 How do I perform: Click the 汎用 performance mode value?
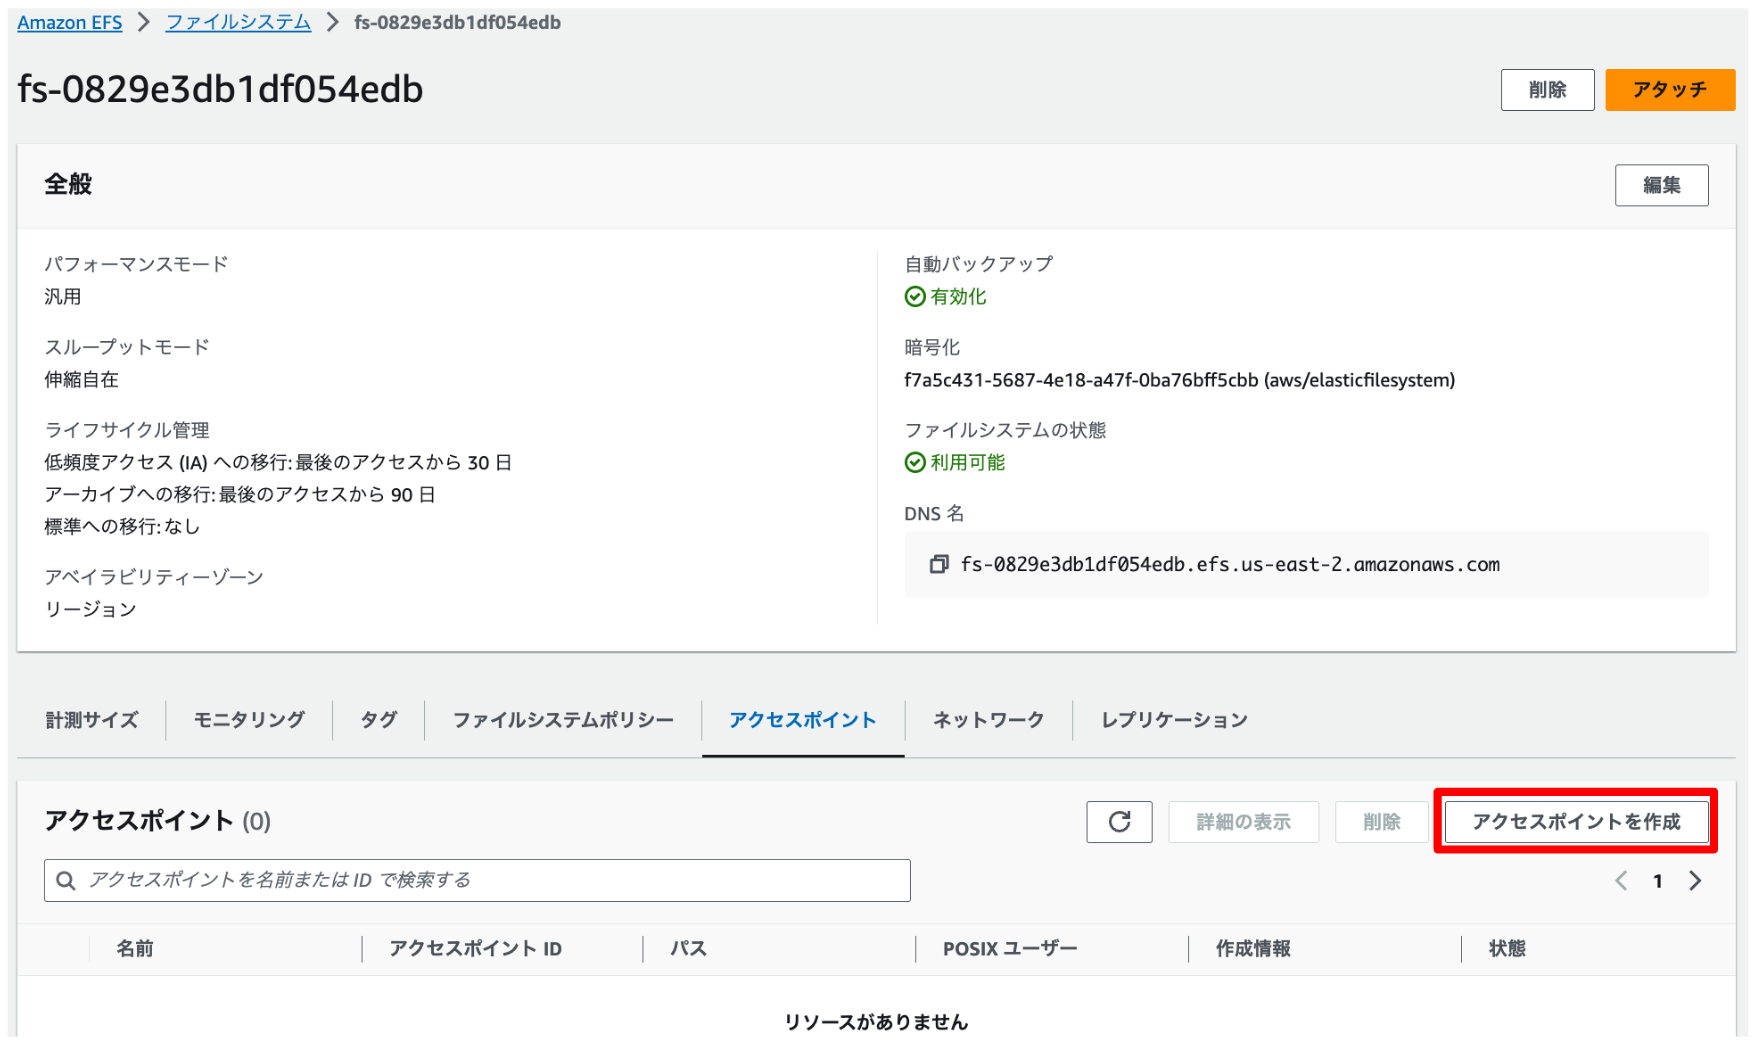coord(62,297)
